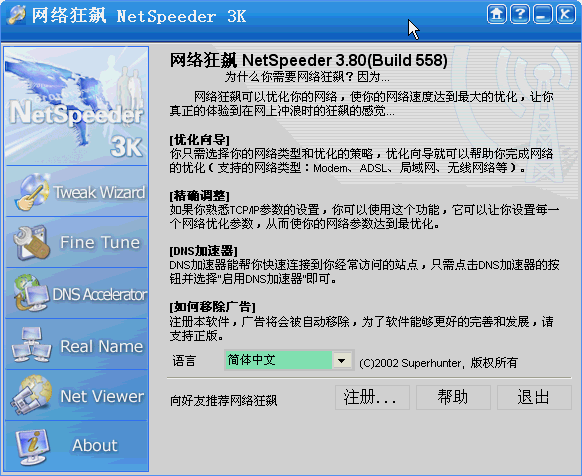Click the [如何移除广告] heading
Viewport: 582px width, 476px height.
(x=212, y=307)
